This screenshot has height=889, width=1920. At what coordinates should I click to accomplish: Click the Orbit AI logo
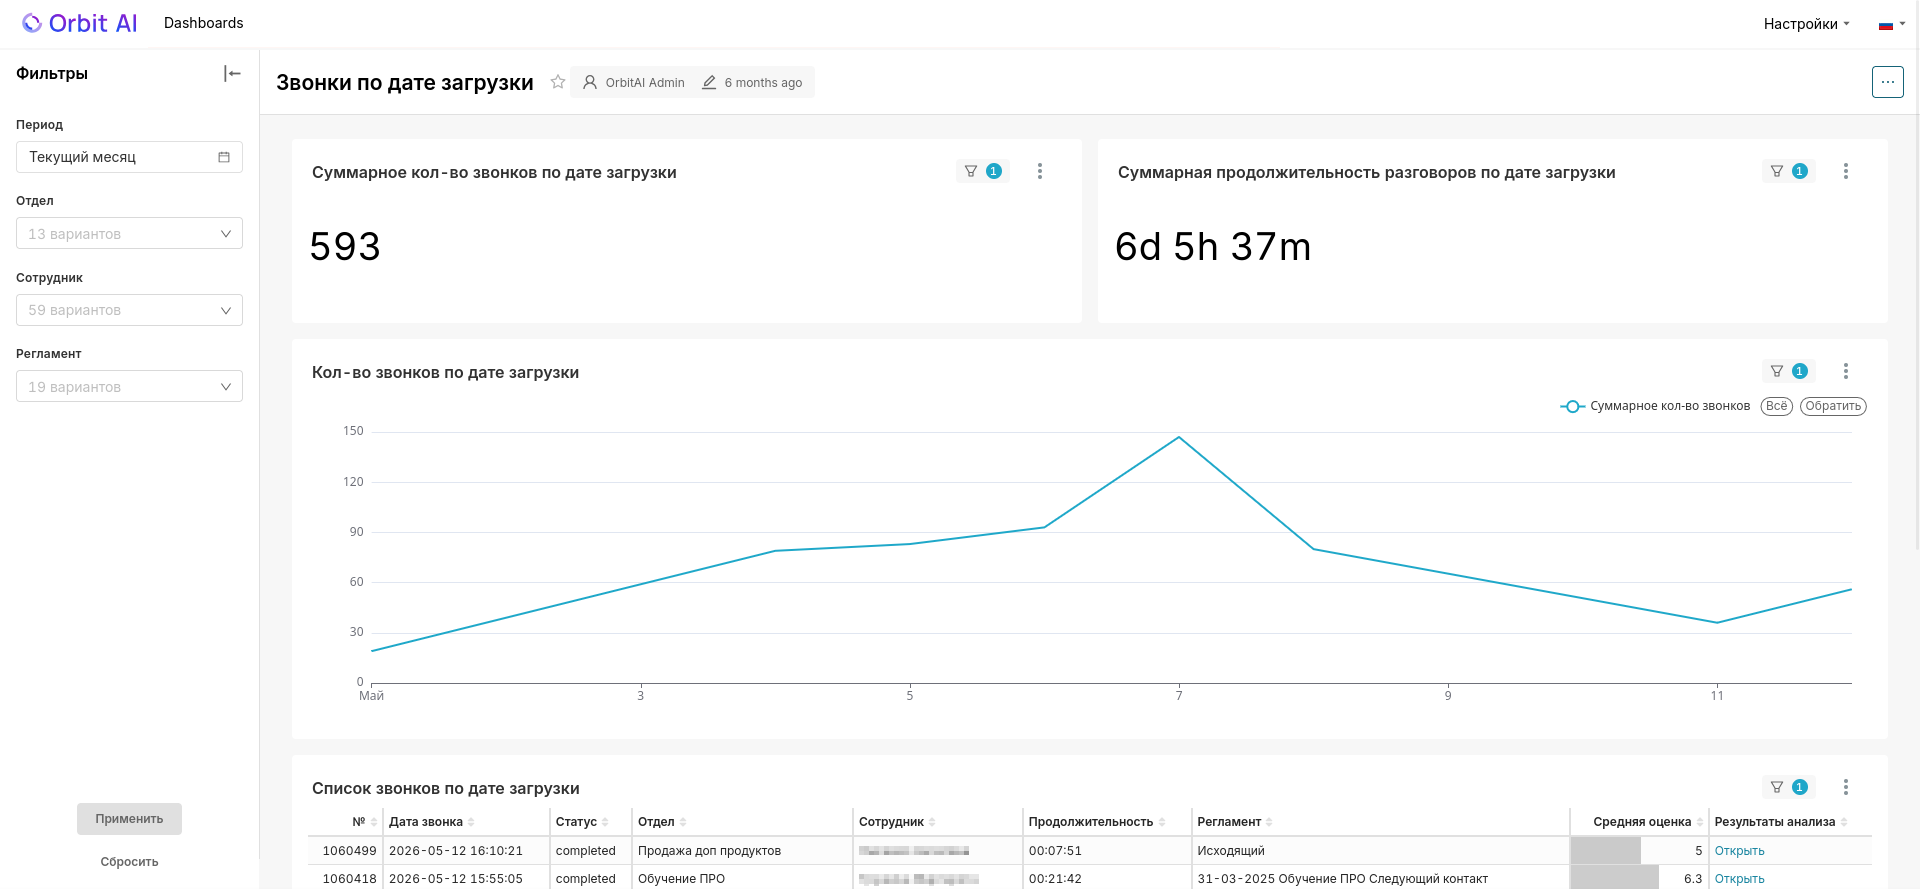[80, 23]
